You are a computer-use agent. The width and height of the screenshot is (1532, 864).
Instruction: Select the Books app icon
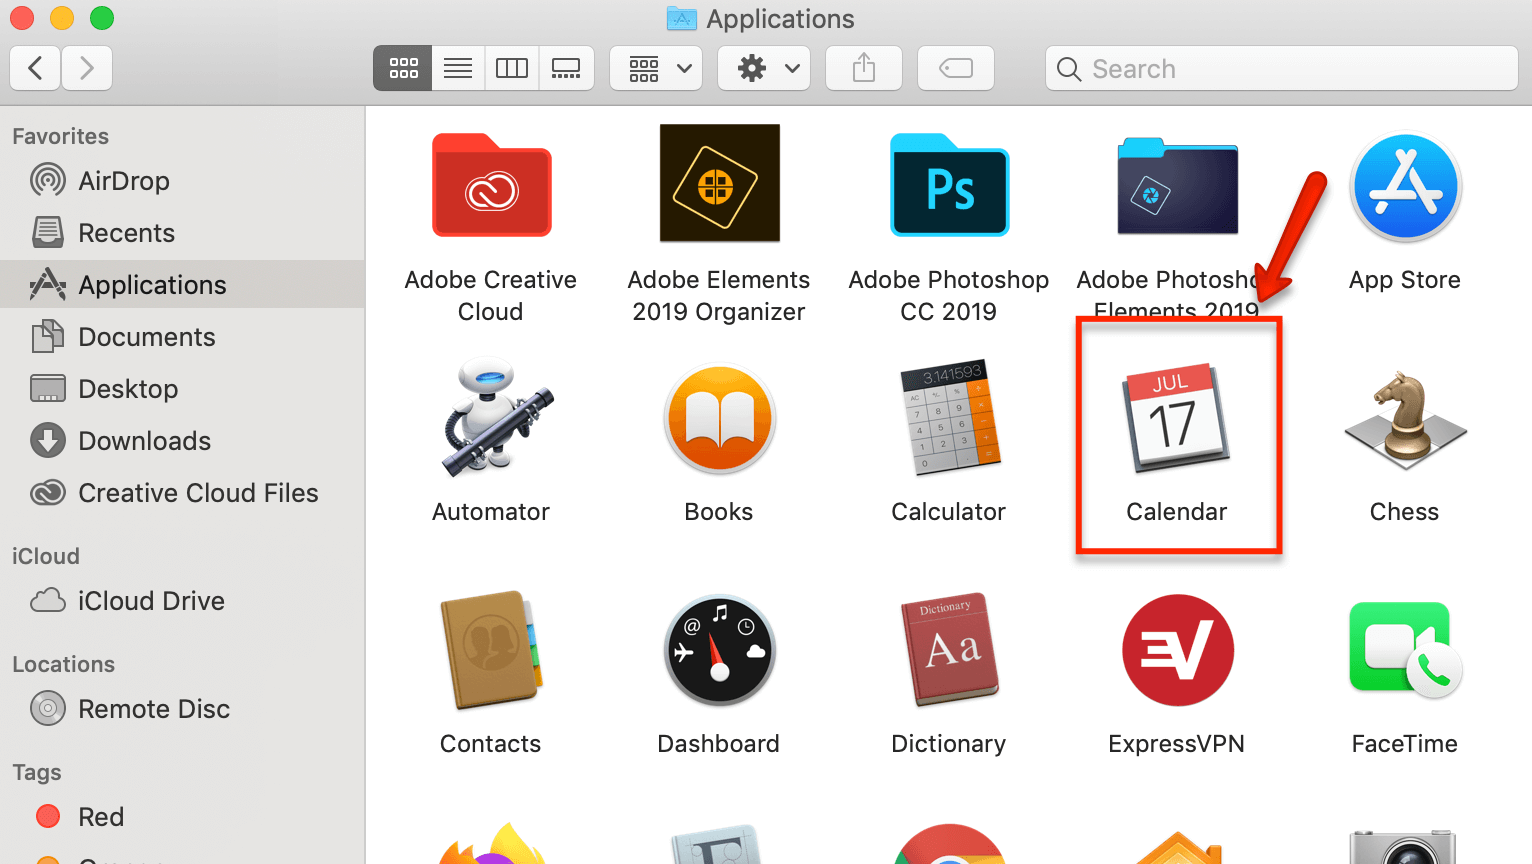point(719,419)
